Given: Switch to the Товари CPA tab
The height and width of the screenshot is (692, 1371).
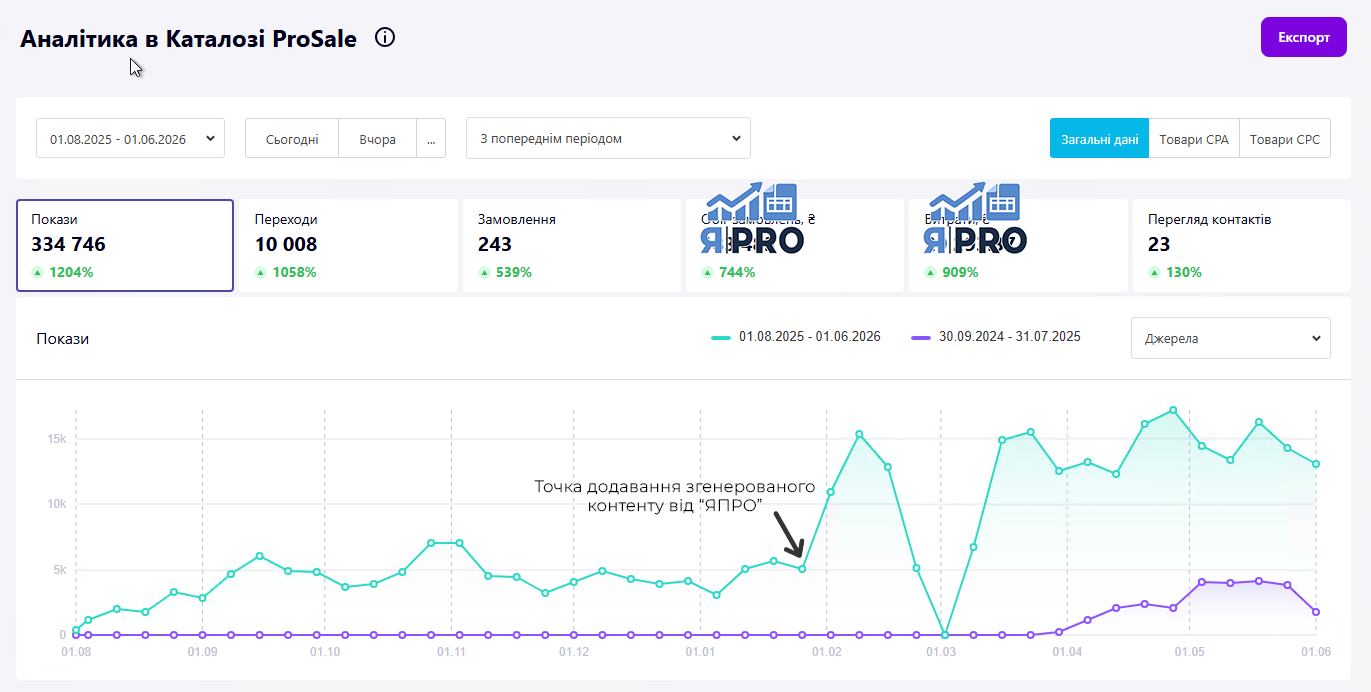Looking at the screenshot, I should pyautogui.click(x=1194, y=139).
